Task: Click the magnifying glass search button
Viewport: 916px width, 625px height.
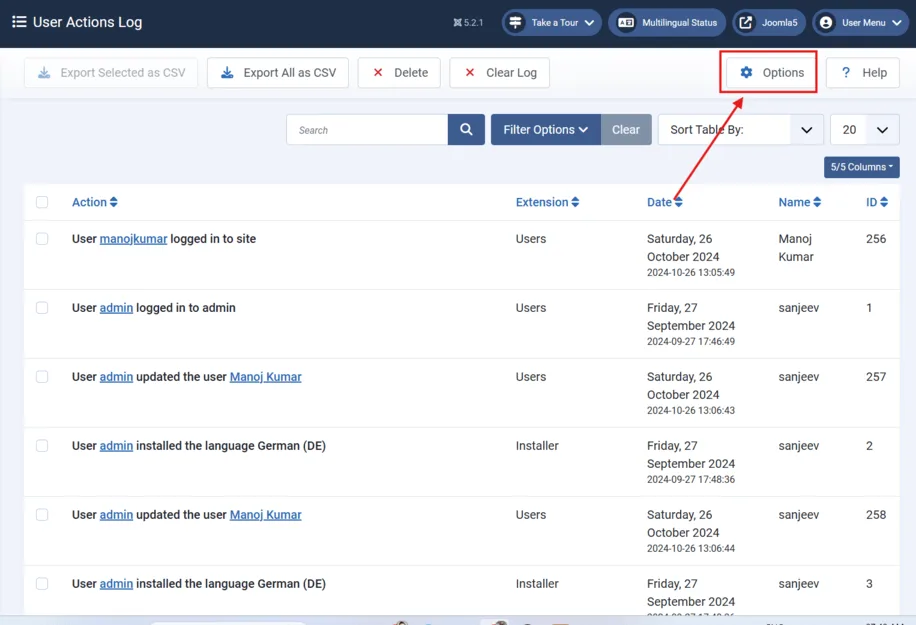Action: click(x=466, y=130)
